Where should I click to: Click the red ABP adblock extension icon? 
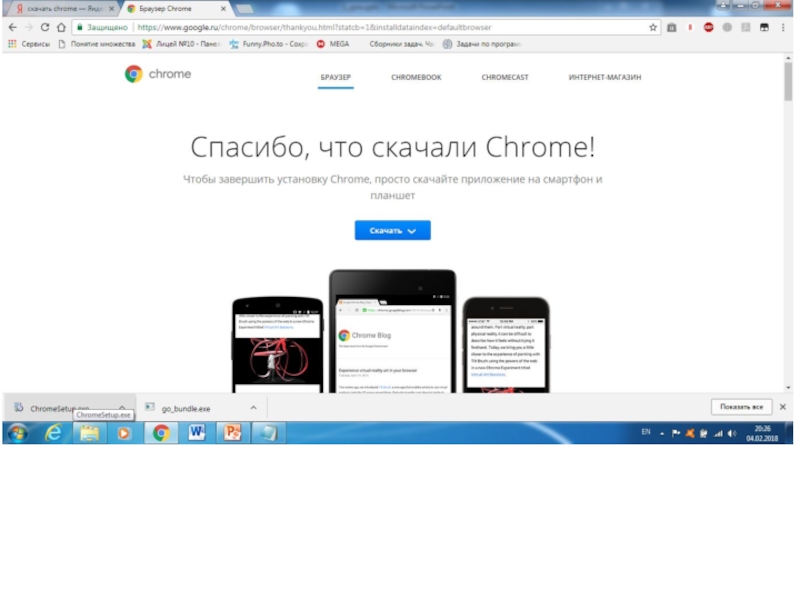pos(708,28)
